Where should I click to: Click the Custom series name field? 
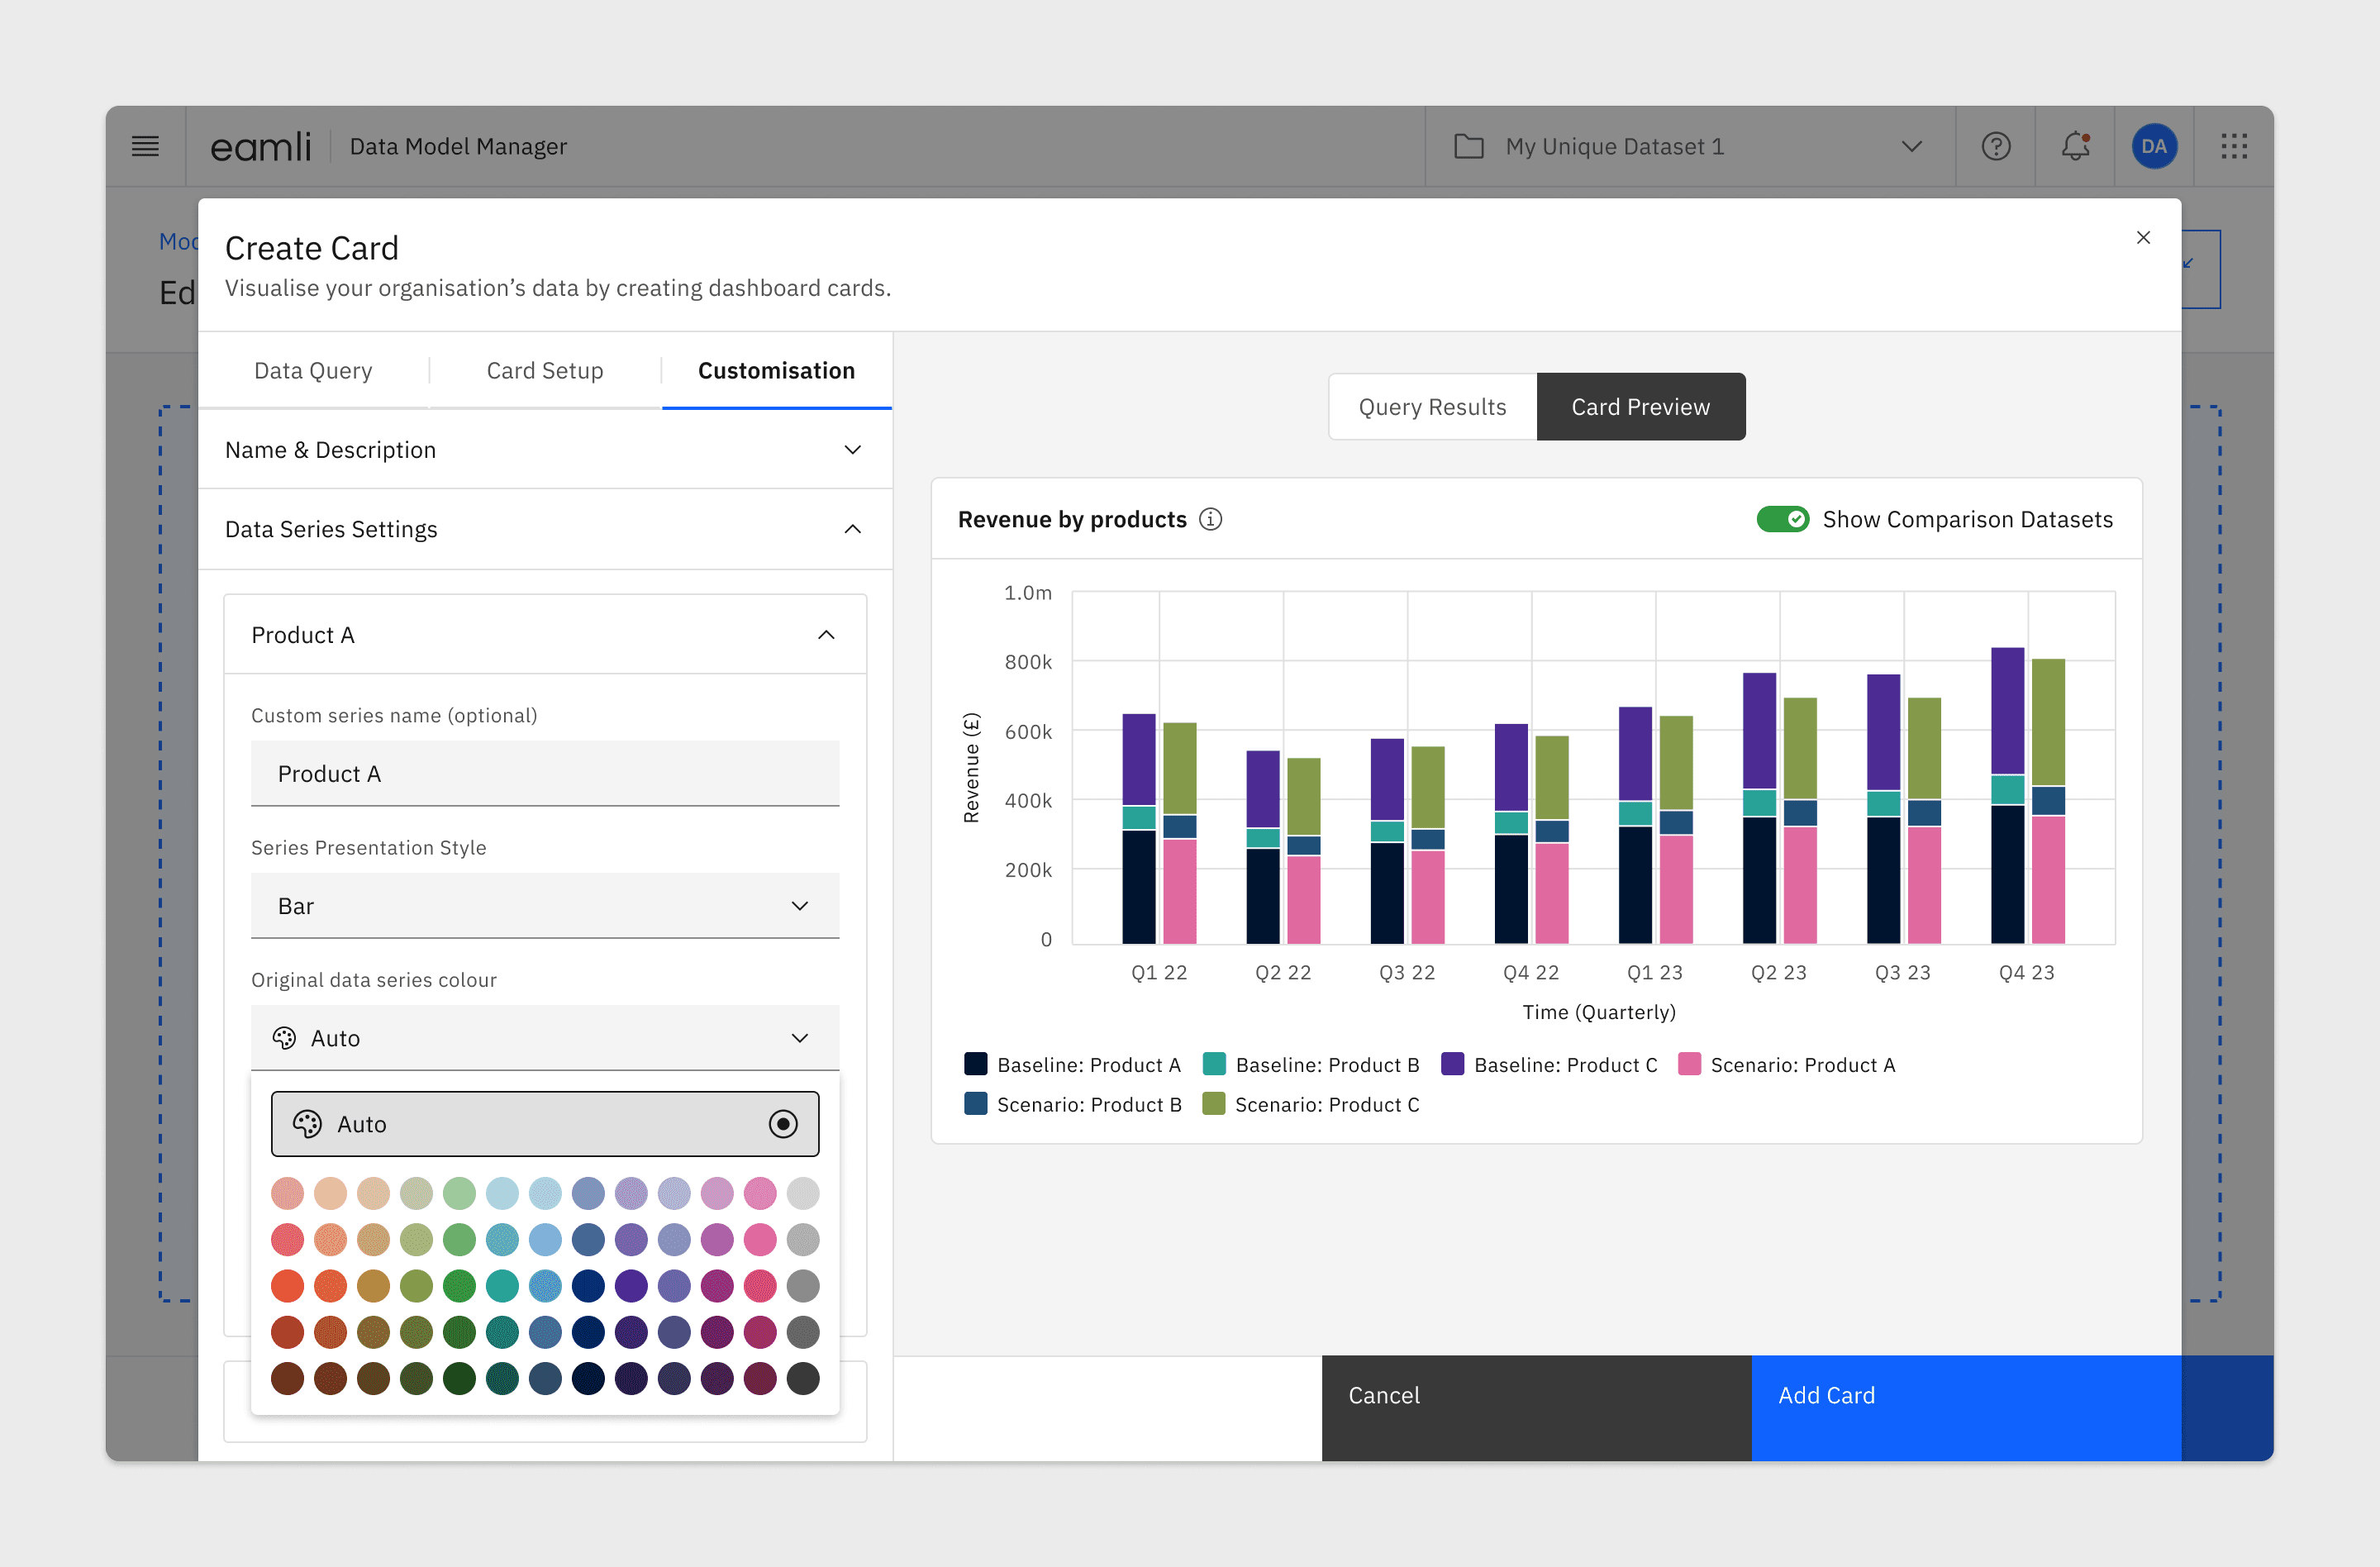coord(544,773)
